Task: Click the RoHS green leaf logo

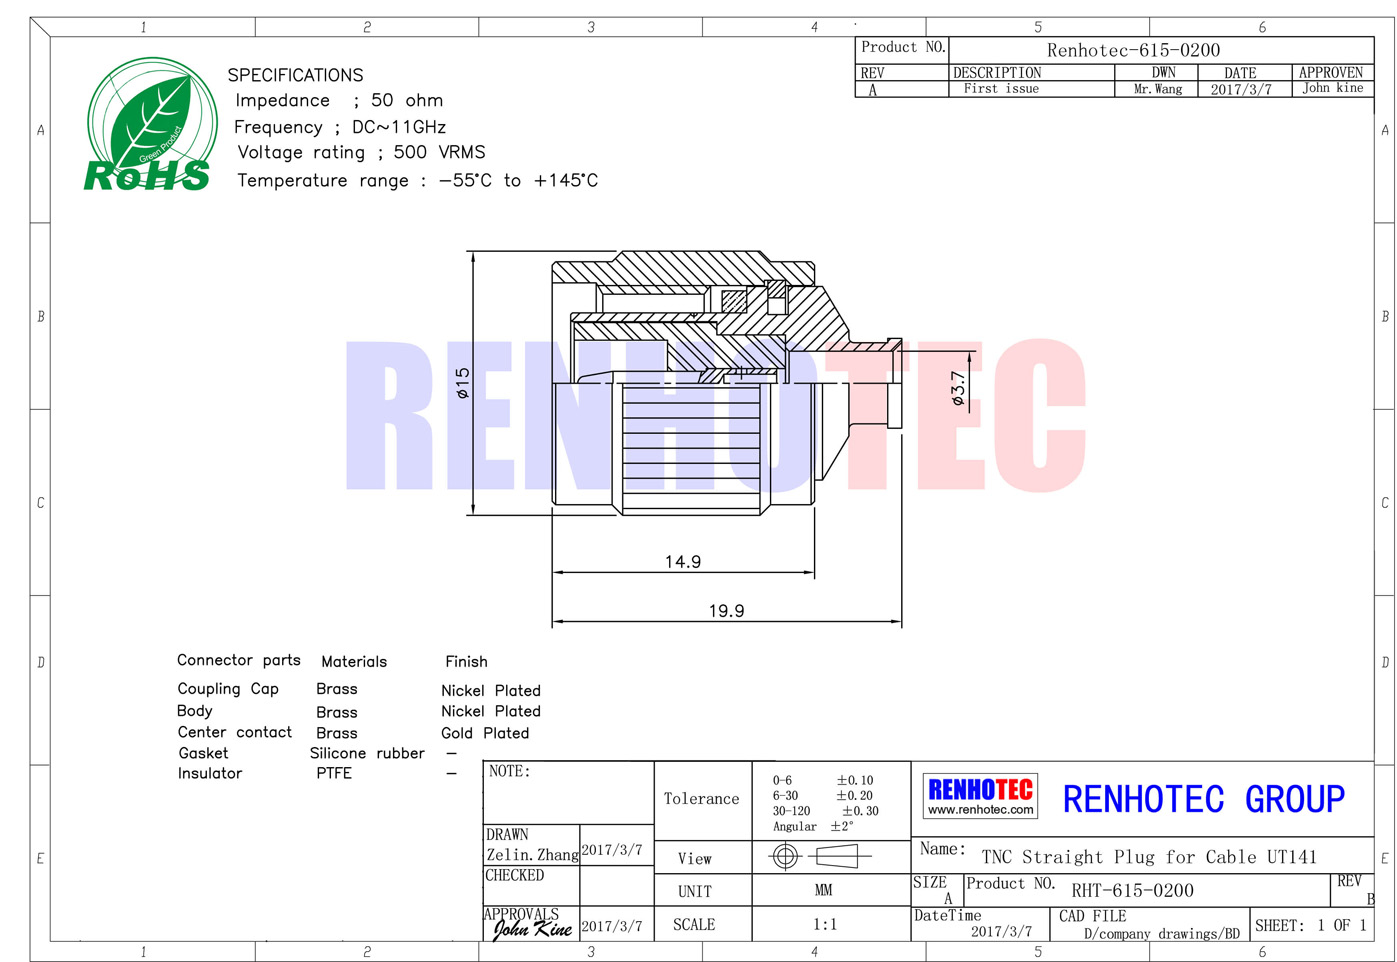Action: click(x=150, y=125)
